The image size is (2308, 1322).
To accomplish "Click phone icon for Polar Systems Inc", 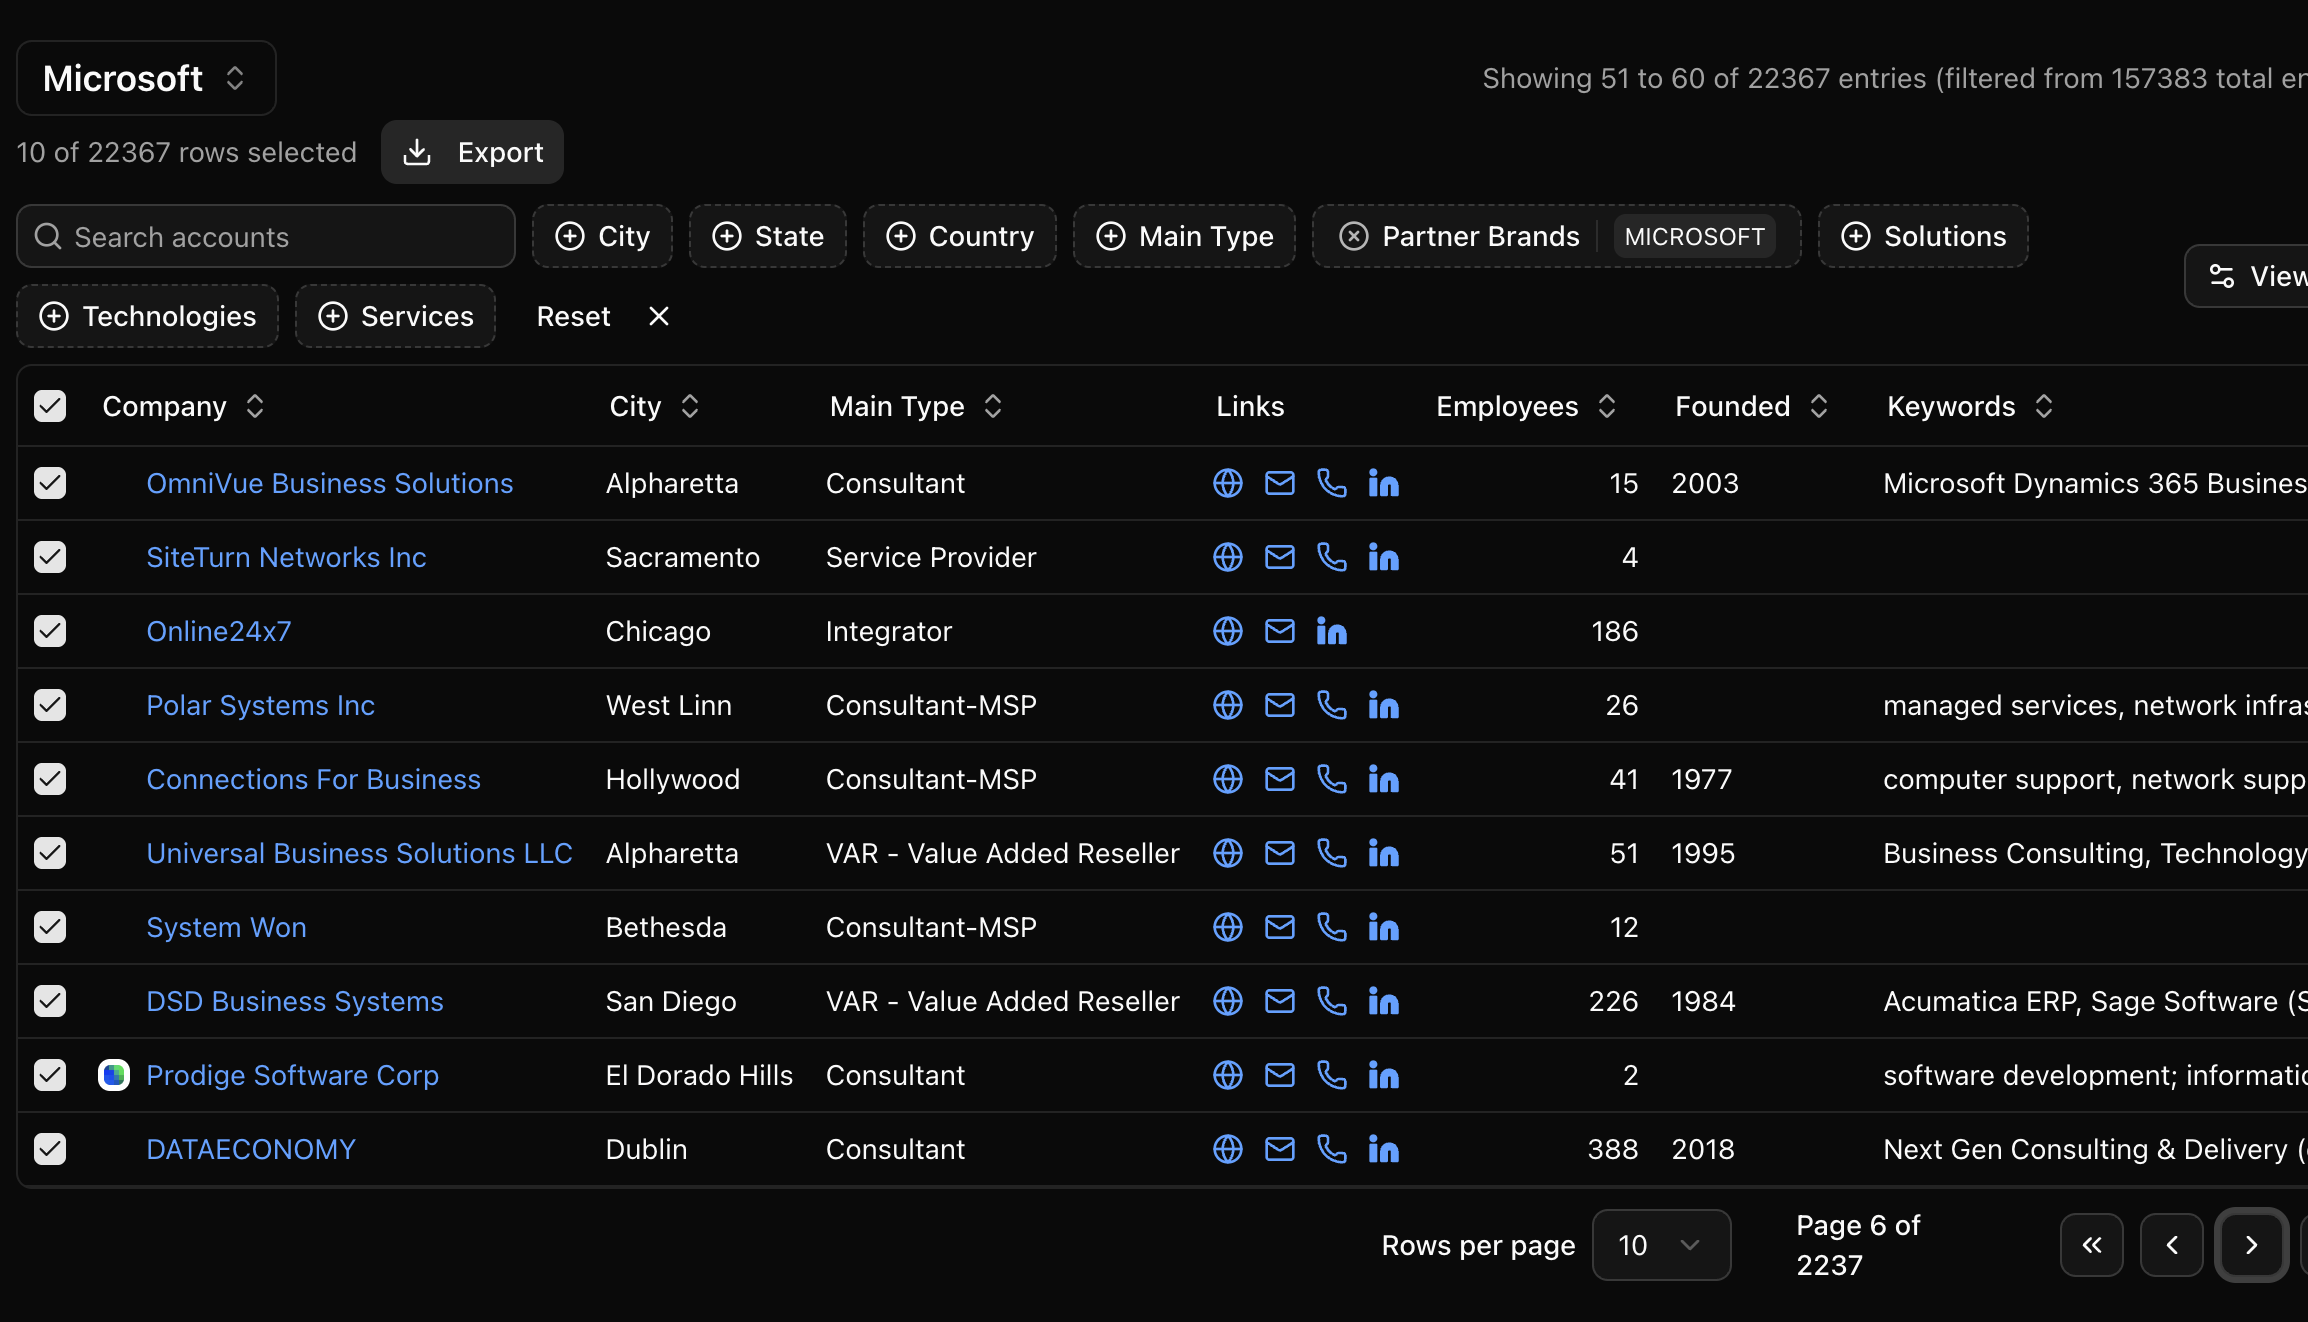I will (x=1331, y=705).
